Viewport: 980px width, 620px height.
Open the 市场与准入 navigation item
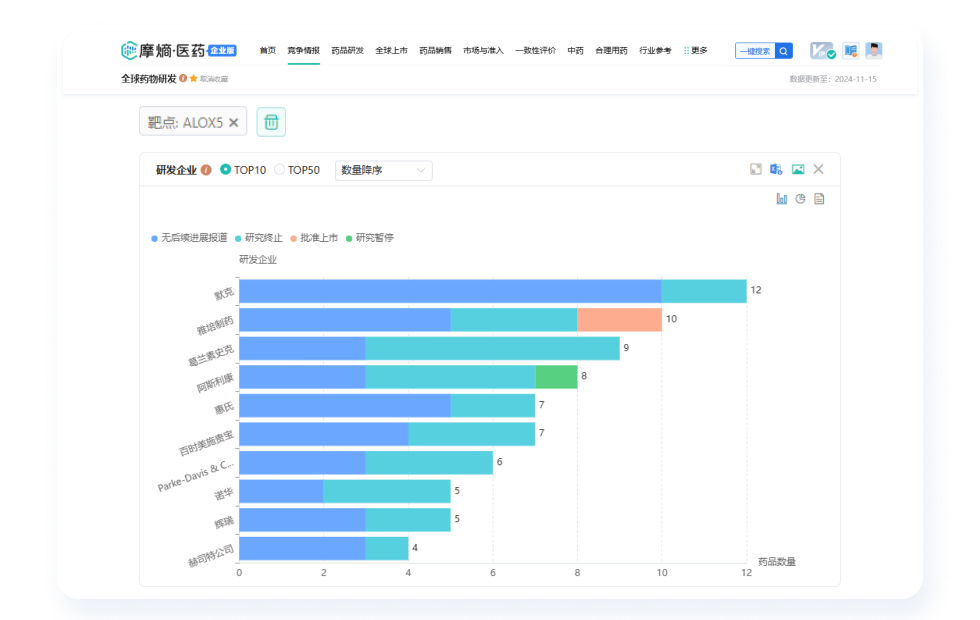tap(483, 51)
